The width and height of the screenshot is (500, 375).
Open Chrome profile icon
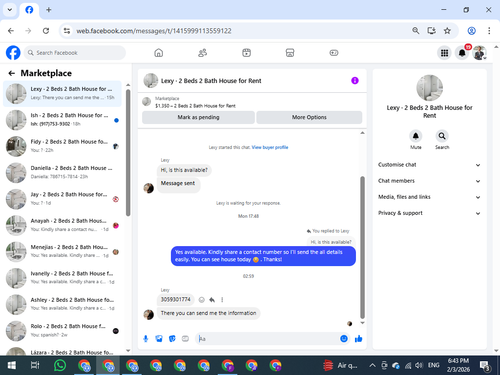tap(471, 31)
